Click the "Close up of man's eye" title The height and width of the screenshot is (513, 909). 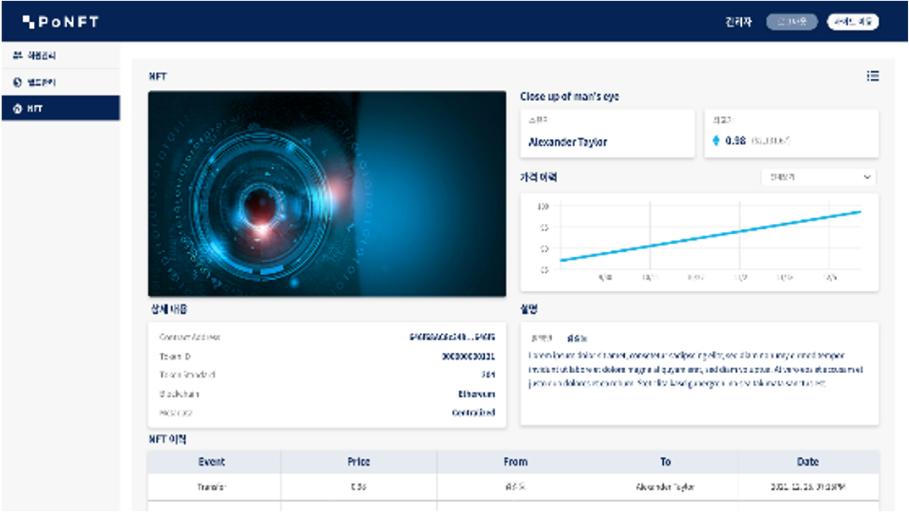click(x=569, y=96)
